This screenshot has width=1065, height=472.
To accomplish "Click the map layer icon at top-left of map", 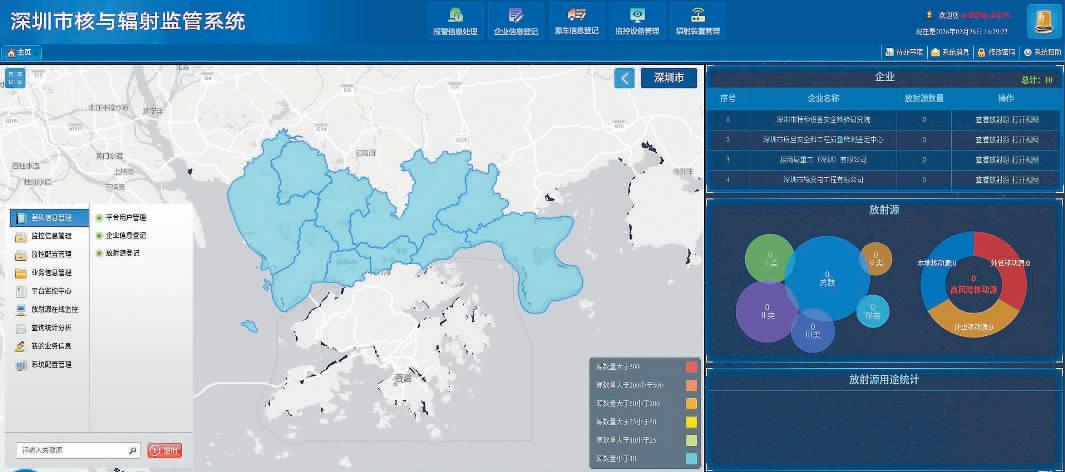I will point(15,78).
